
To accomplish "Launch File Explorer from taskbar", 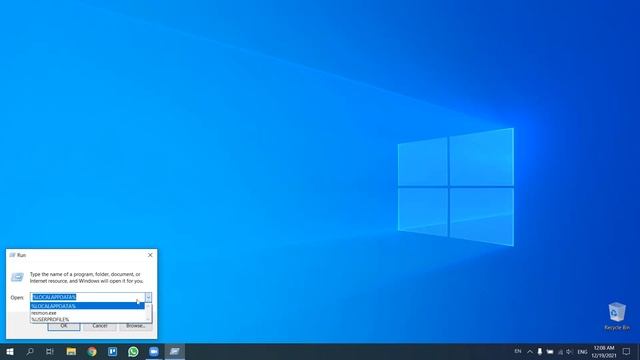I will [x=71, y=351].
